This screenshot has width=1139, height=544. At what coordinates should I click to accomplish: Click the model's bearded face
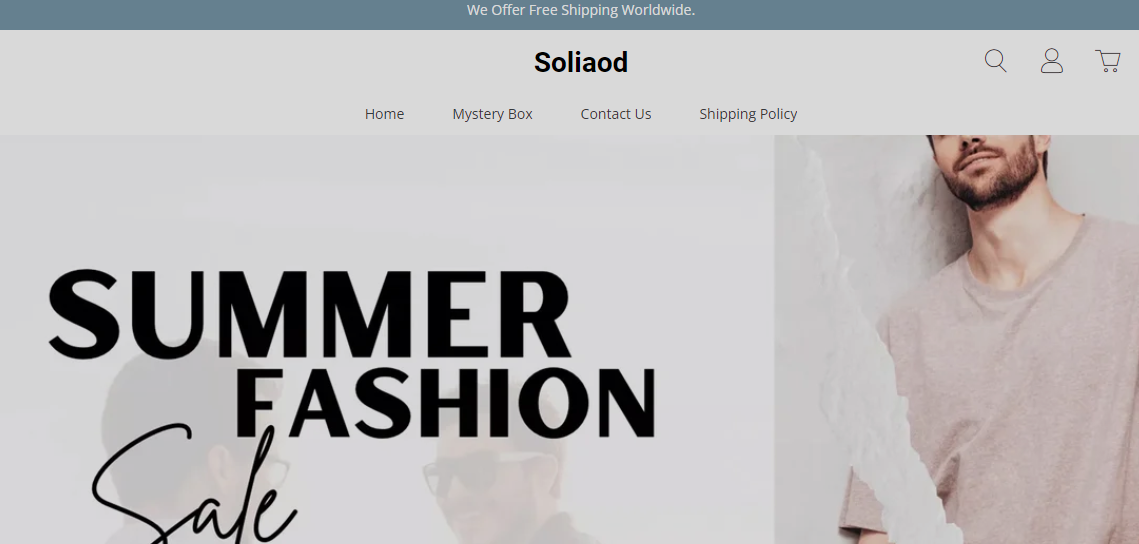click(997, 163)
